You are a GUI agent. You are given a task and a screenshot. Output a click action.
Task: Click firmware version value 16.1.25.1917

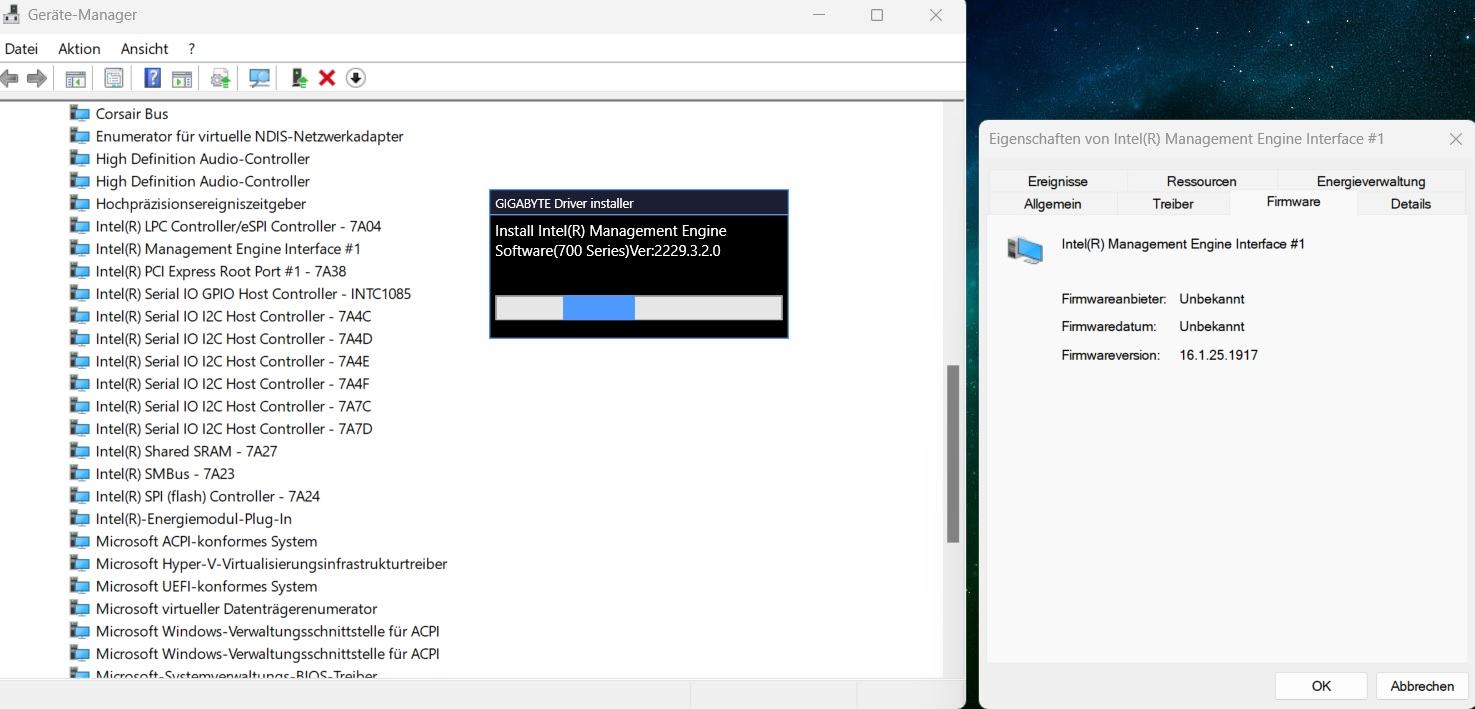[1219, 355]
